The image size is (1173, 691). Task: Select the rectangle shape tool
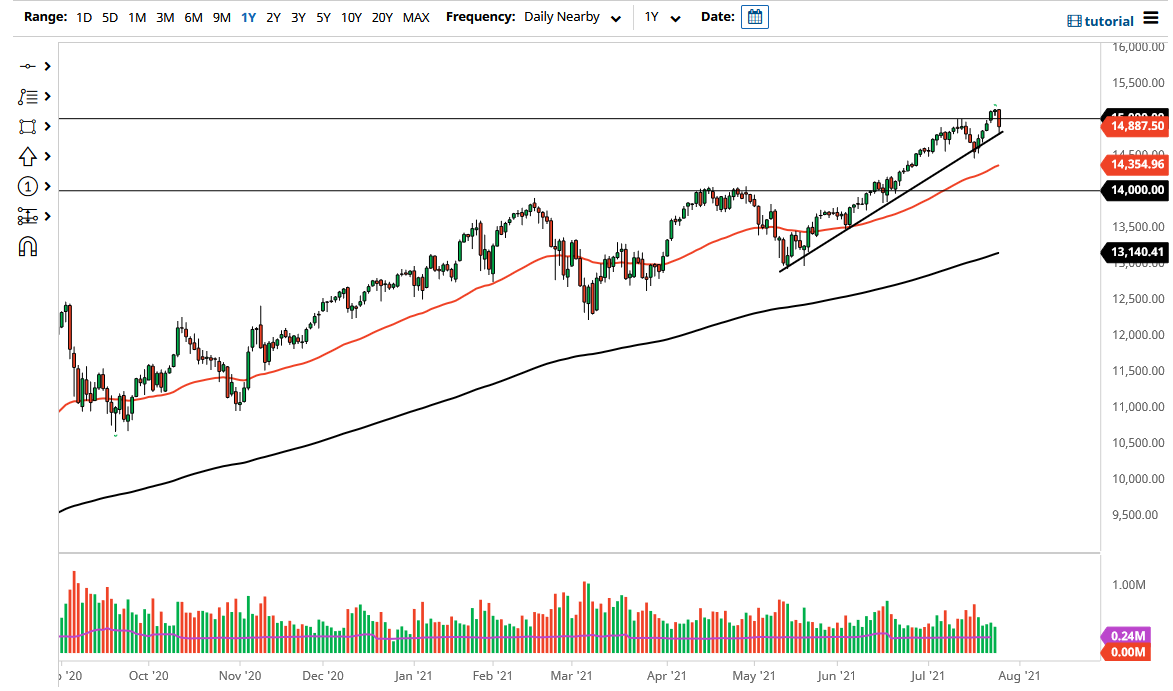point(28,126)
